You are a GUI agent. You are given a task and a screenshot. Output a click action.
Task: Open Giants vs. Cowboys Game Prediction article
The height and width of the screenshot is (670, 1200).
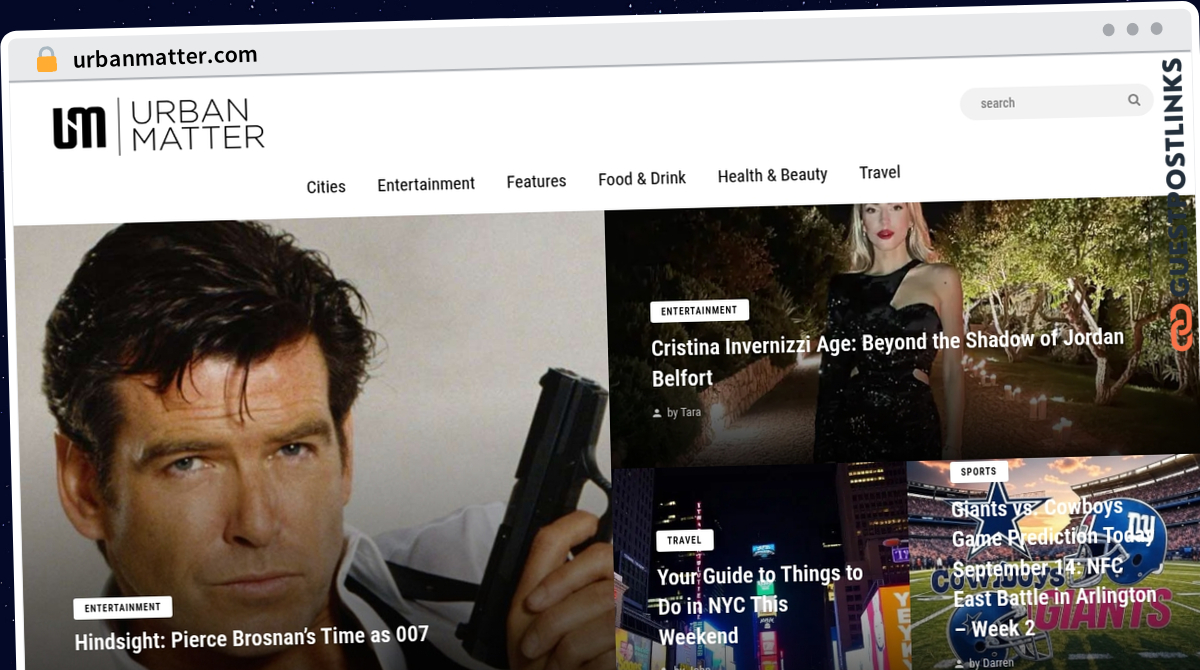[x=1055, y=567]
